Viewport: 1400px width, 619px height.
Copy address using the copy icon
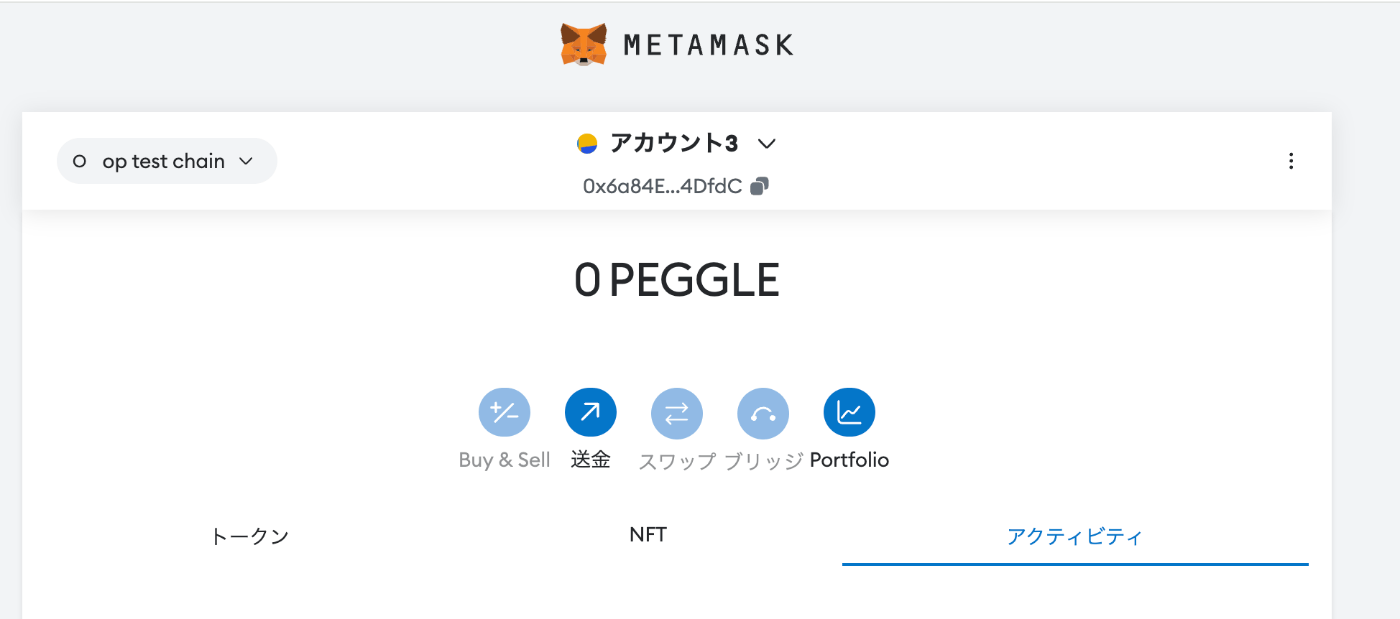[759, 186]
